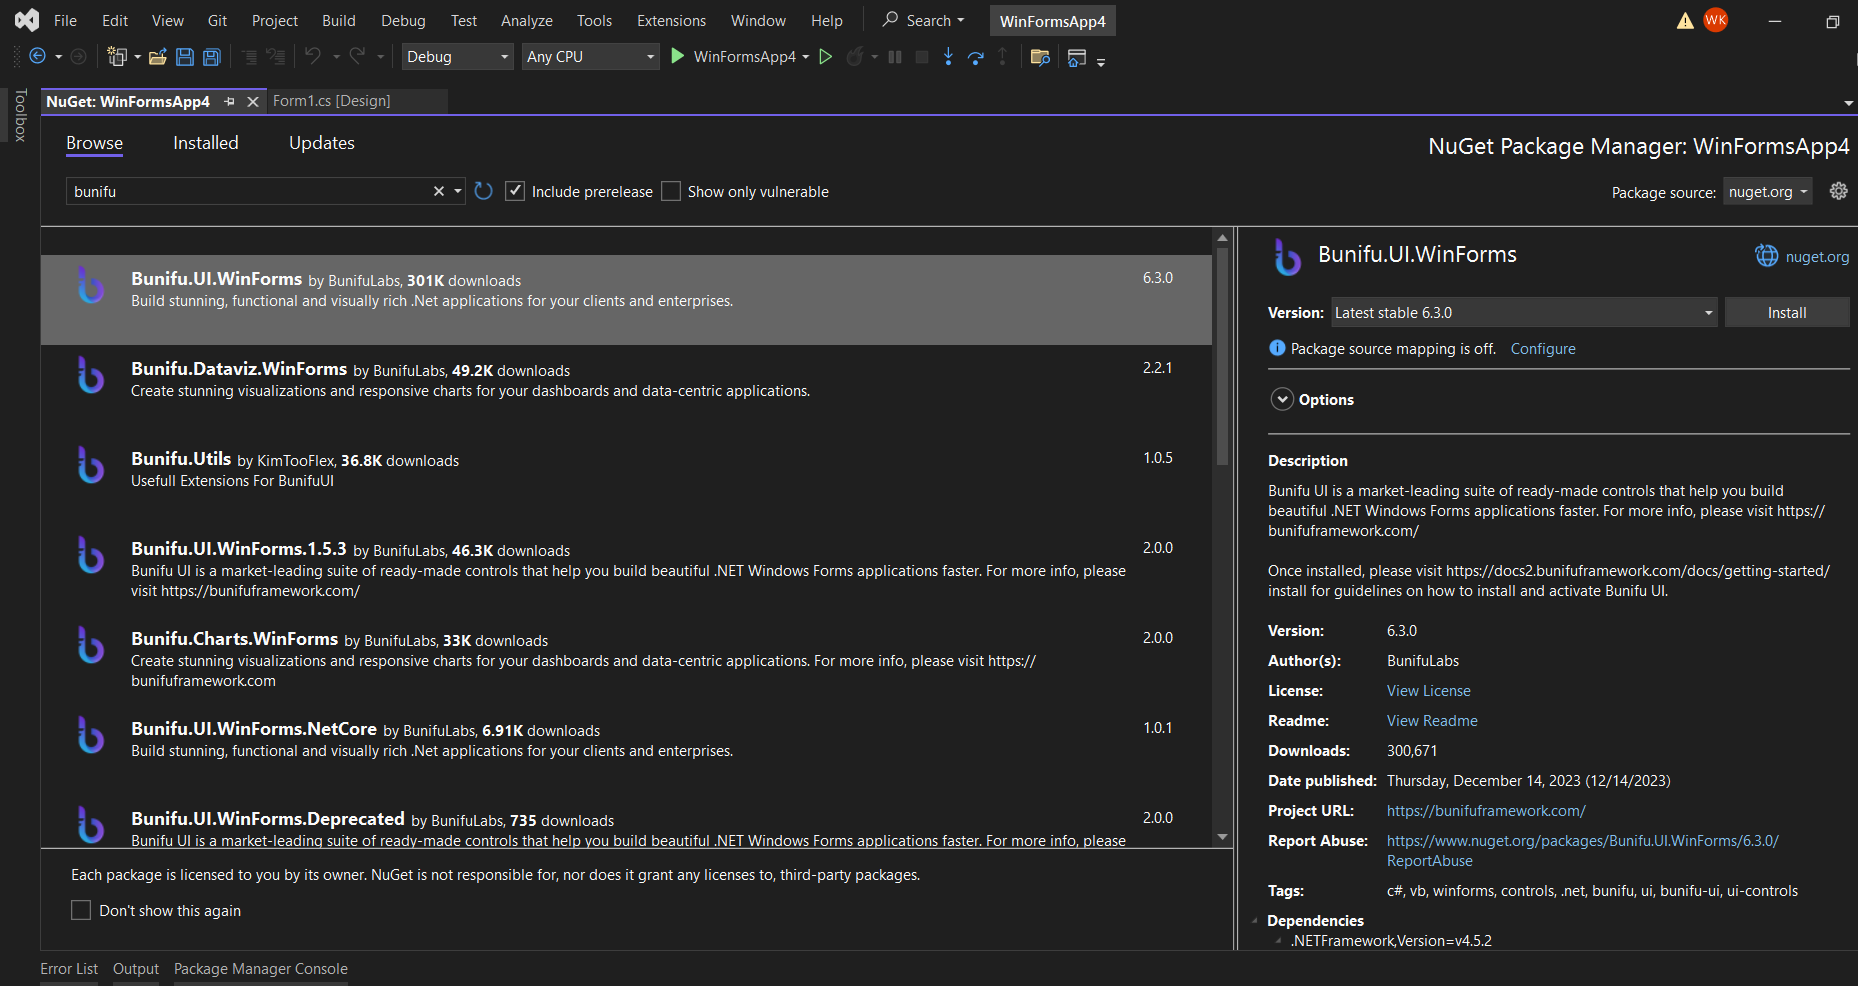This screenshot has width=1858, height=986.
Task: Click the nuget.org link in details pane
Action: (1817, 257)
